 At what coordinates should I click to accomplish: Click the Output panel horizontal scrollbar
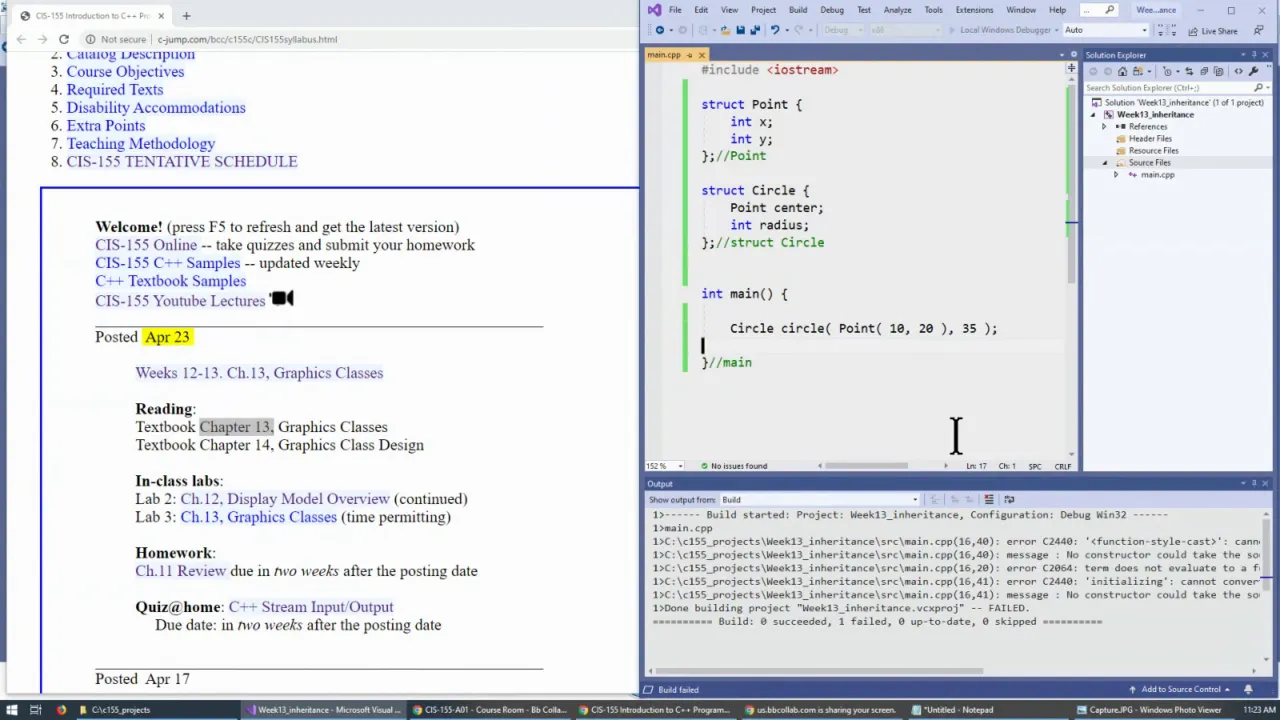(818, 672)
